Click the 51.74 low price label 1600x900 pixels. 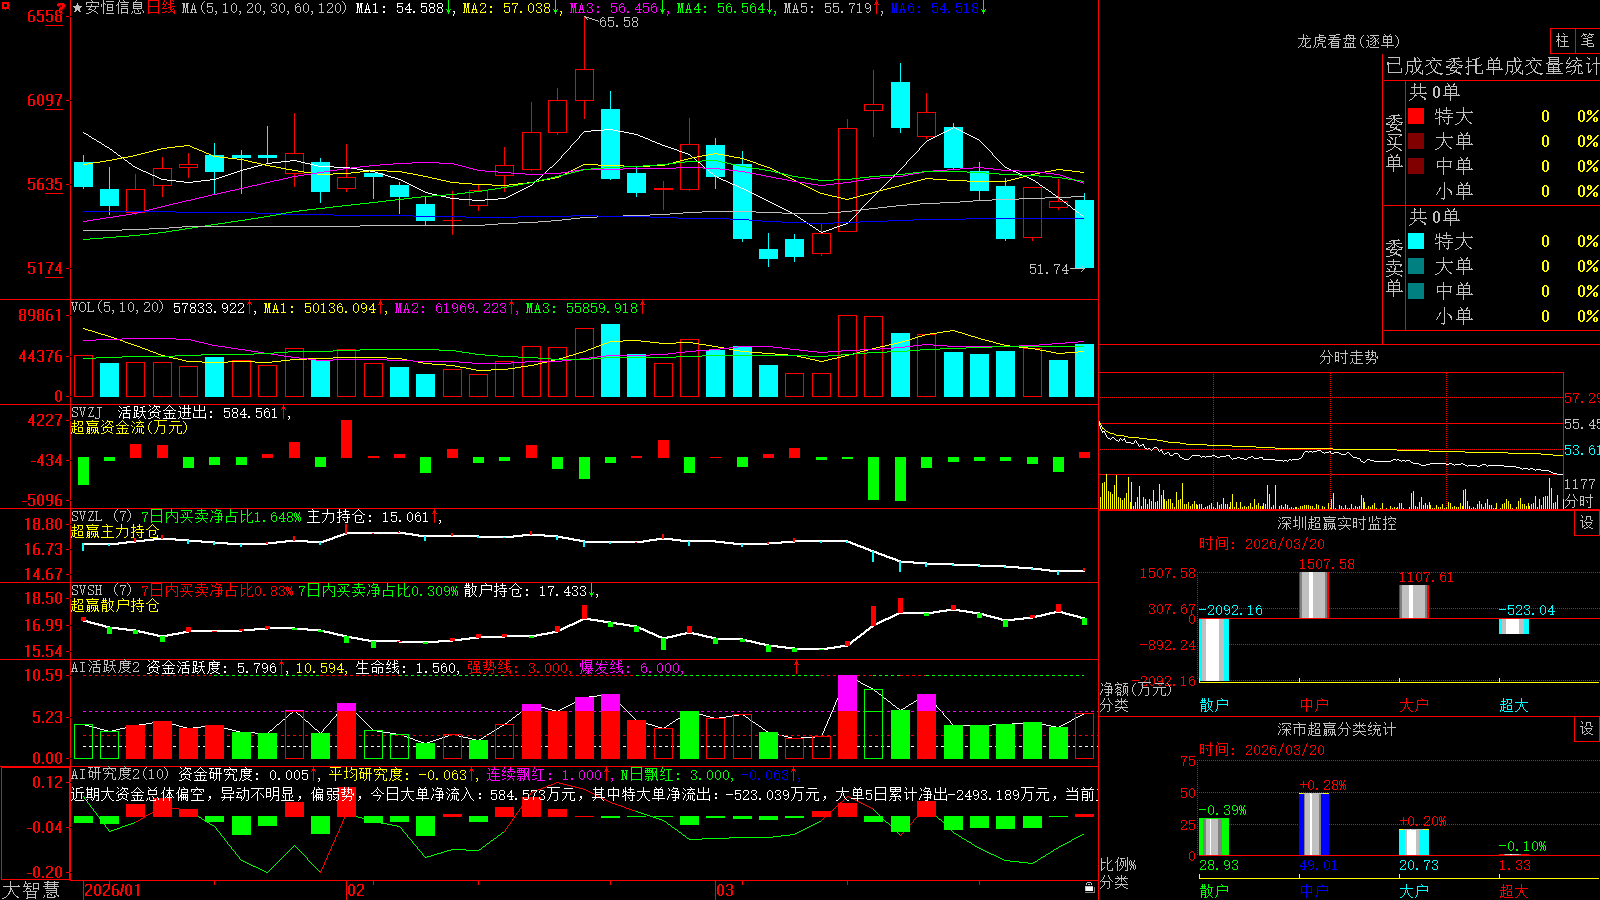click(1049, 269)
